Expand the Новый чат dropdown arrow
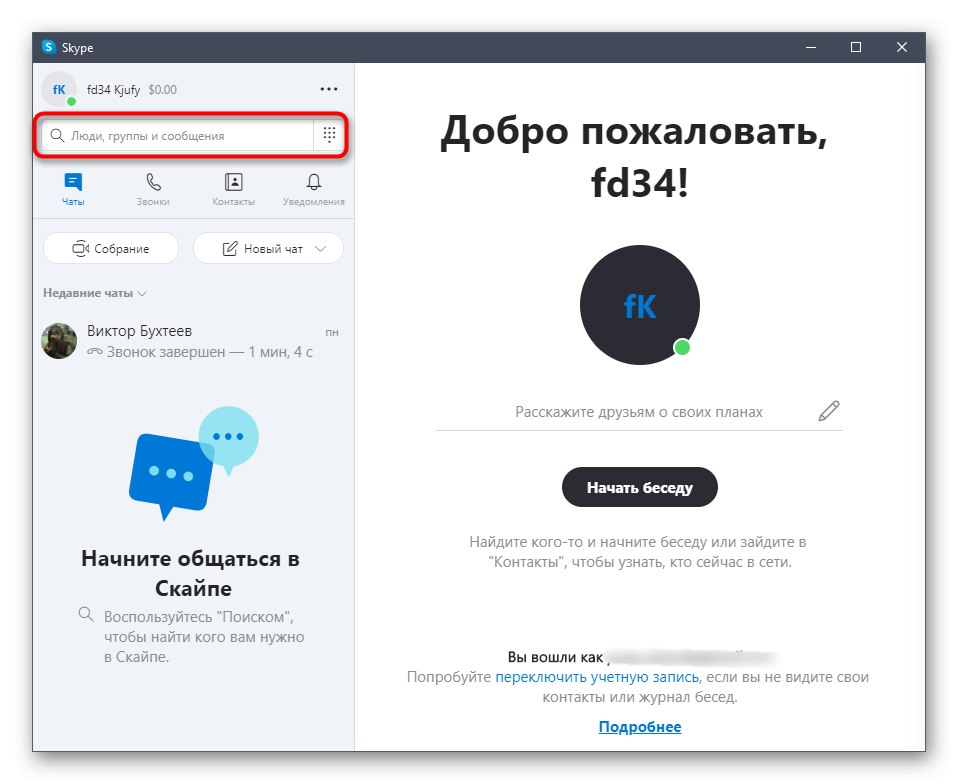The width and height of the screenshot is (958, 784). [320, 249]
